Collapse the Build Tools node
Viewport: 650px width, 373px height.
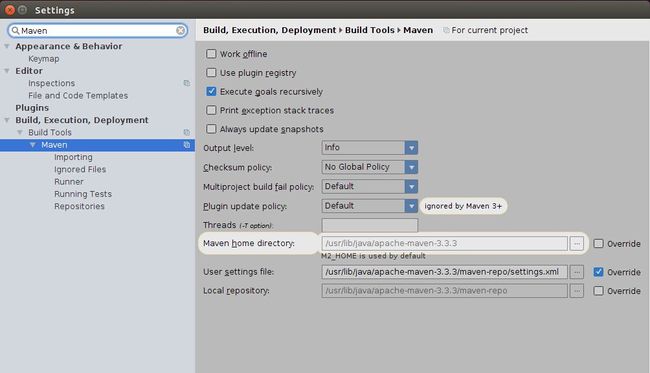click(20, 133)
